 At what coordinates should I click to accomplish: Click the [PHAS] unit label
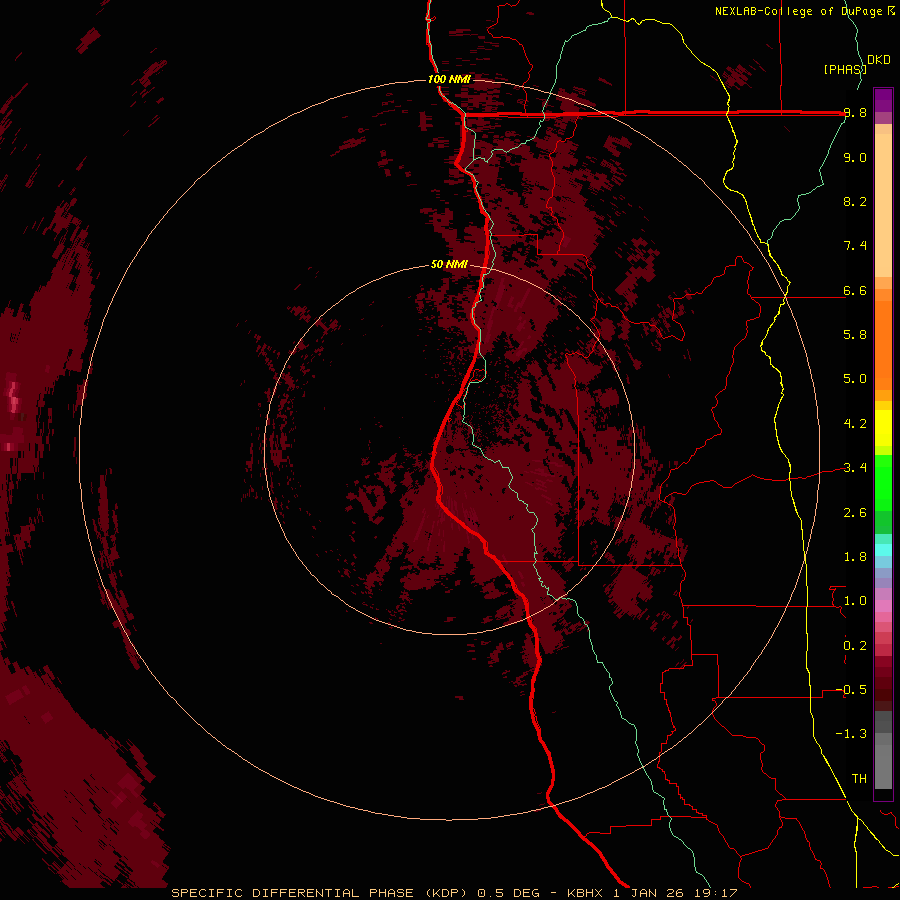845,69
